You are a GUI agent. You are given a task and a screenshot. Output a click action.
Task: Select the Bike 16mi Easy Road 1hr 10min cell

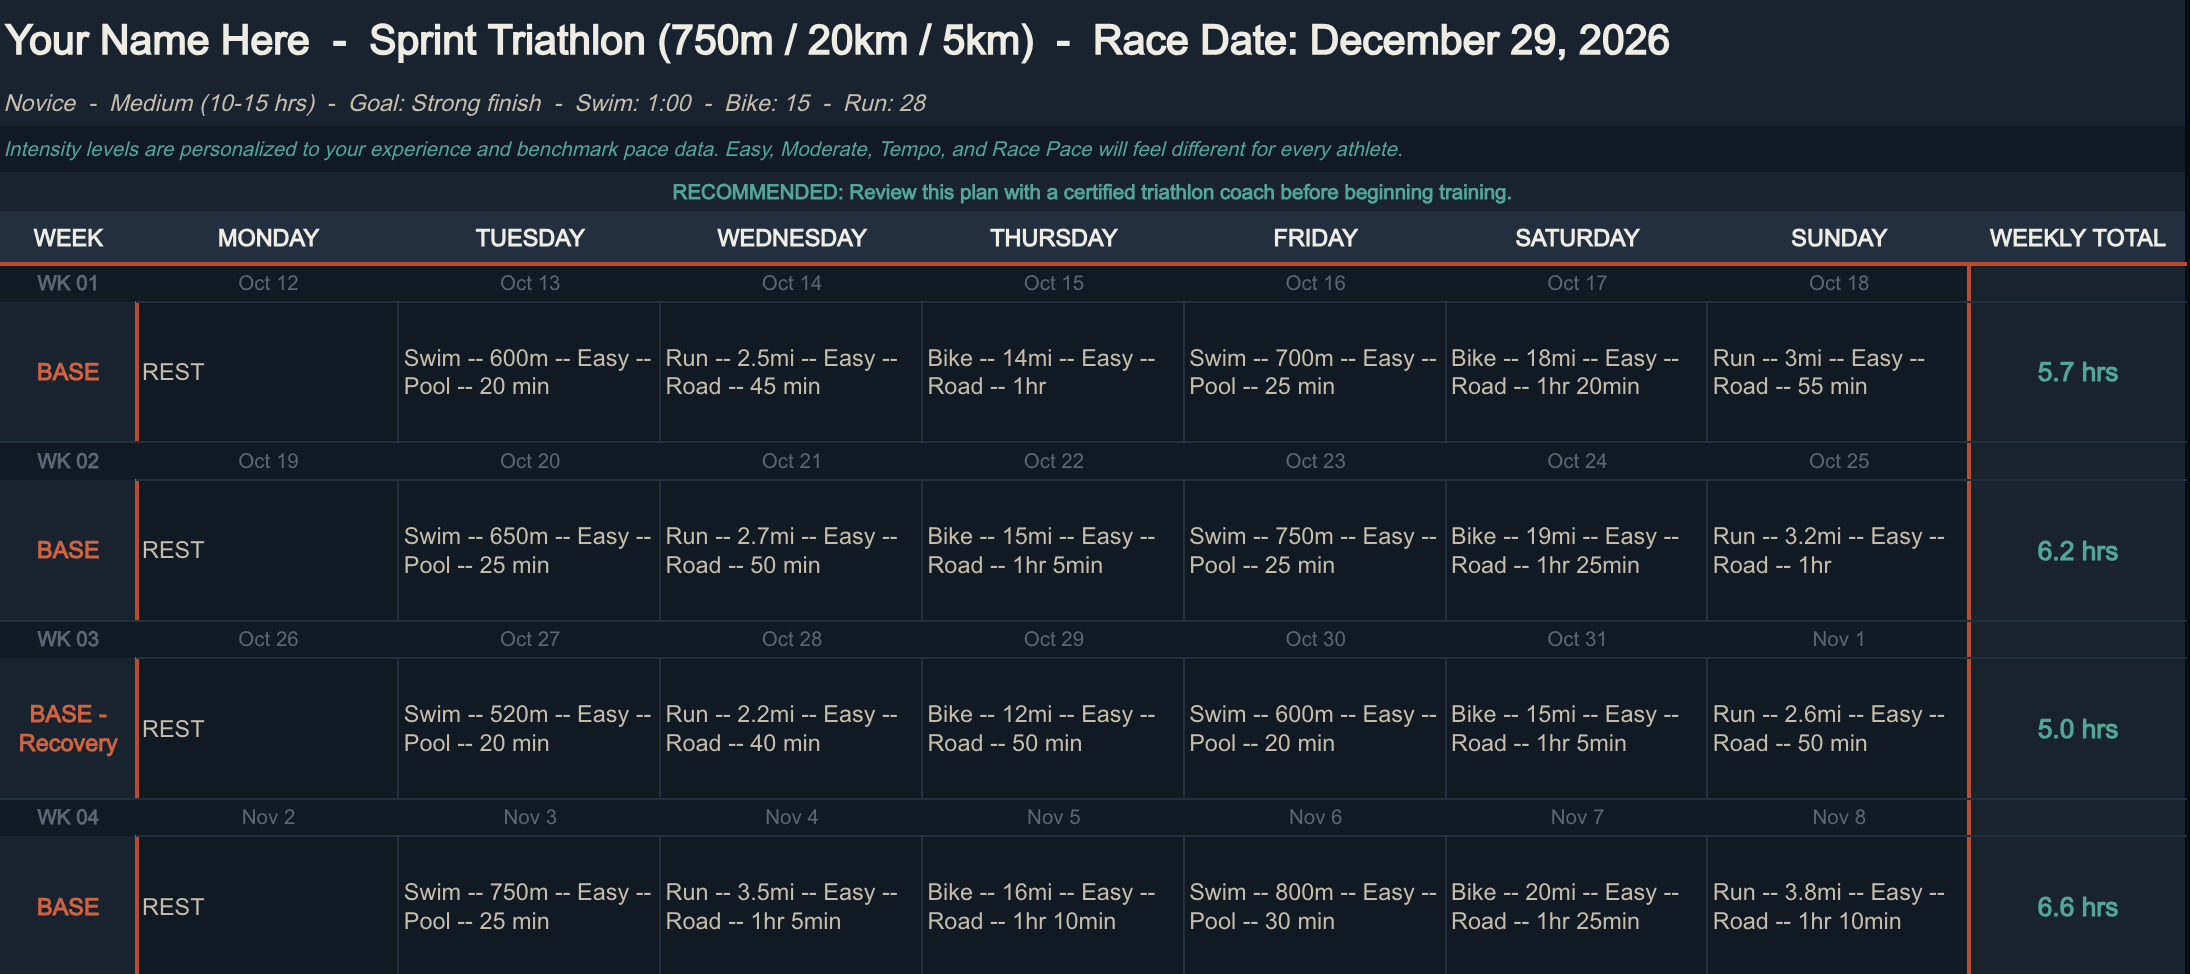click(x=1052, y=906)
